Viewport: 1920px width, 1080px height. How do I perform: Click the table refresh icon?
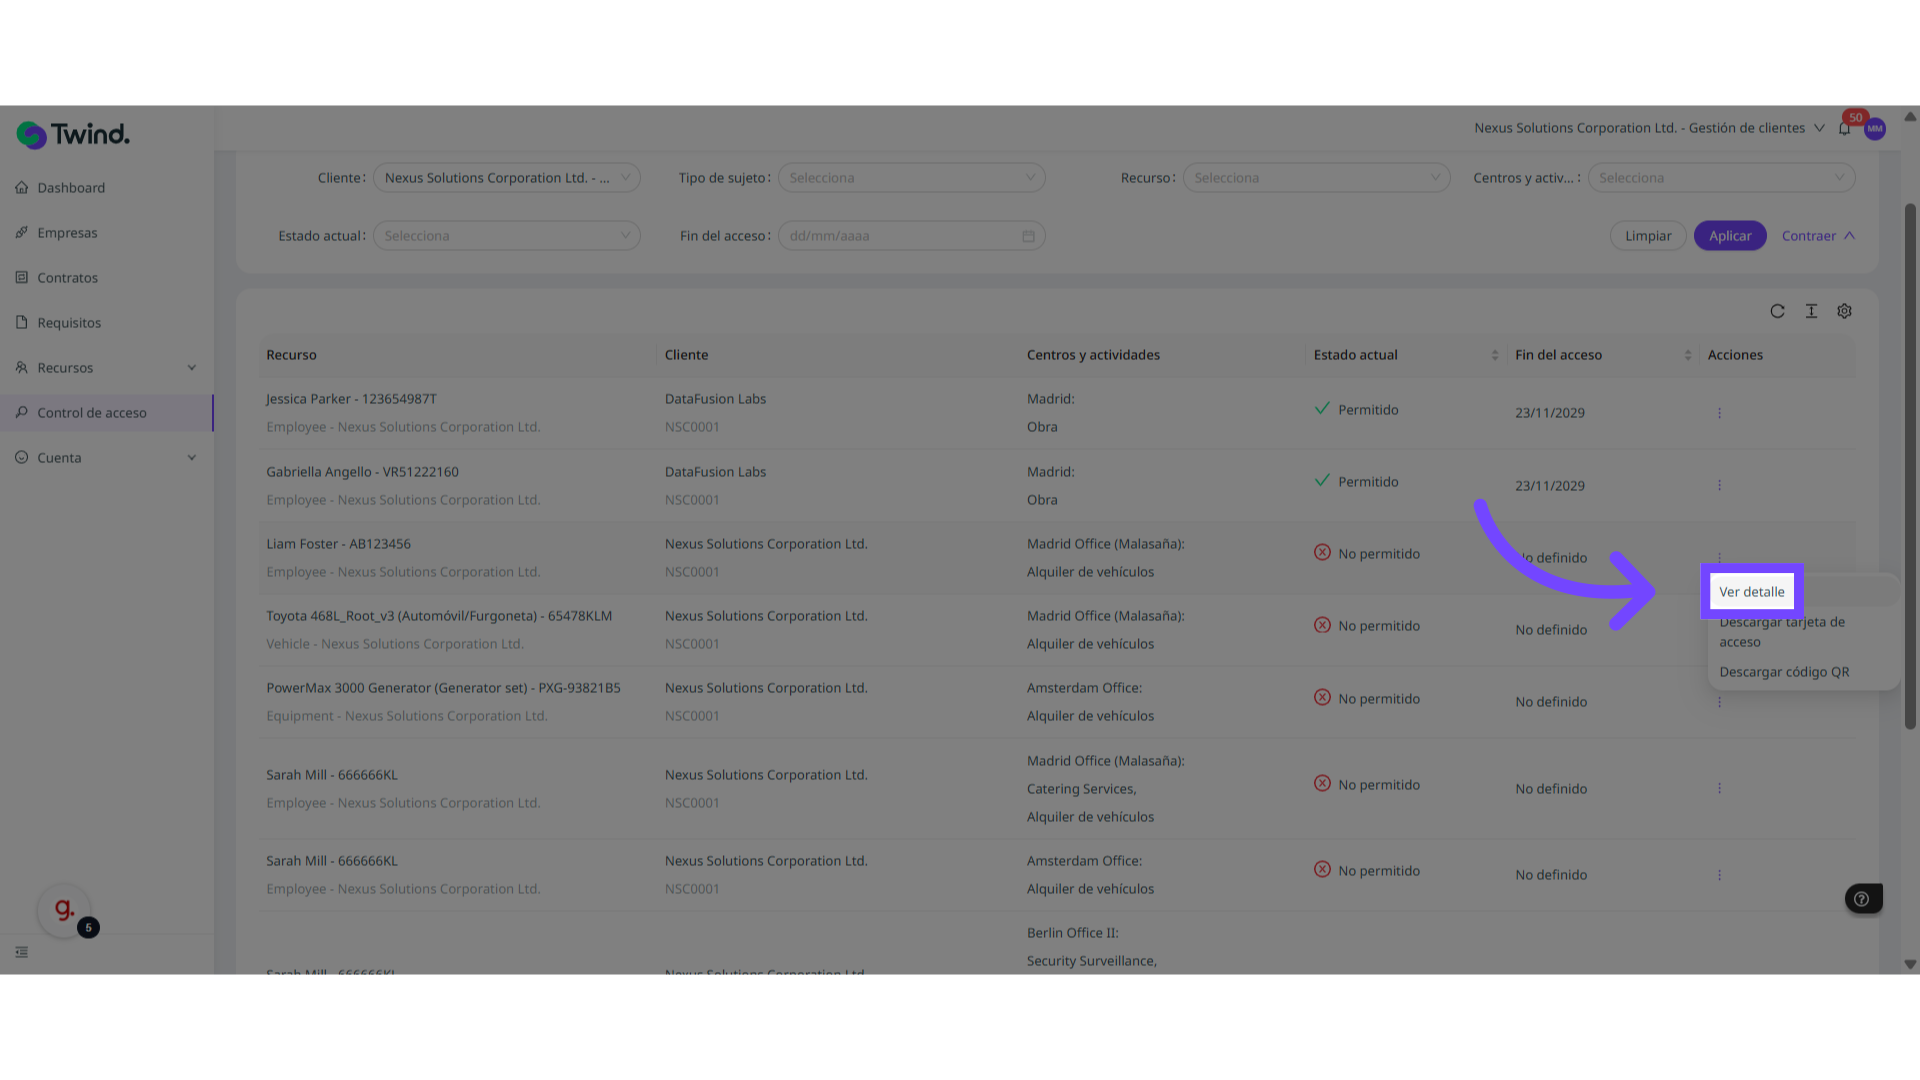1777,311
